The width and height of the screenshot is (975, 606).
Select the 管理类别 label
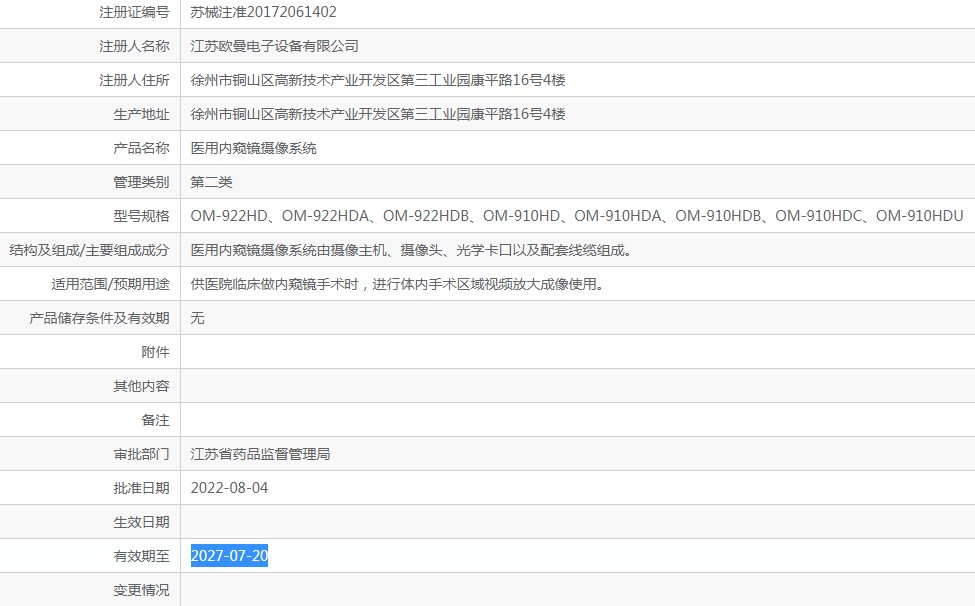pos(141,182)
